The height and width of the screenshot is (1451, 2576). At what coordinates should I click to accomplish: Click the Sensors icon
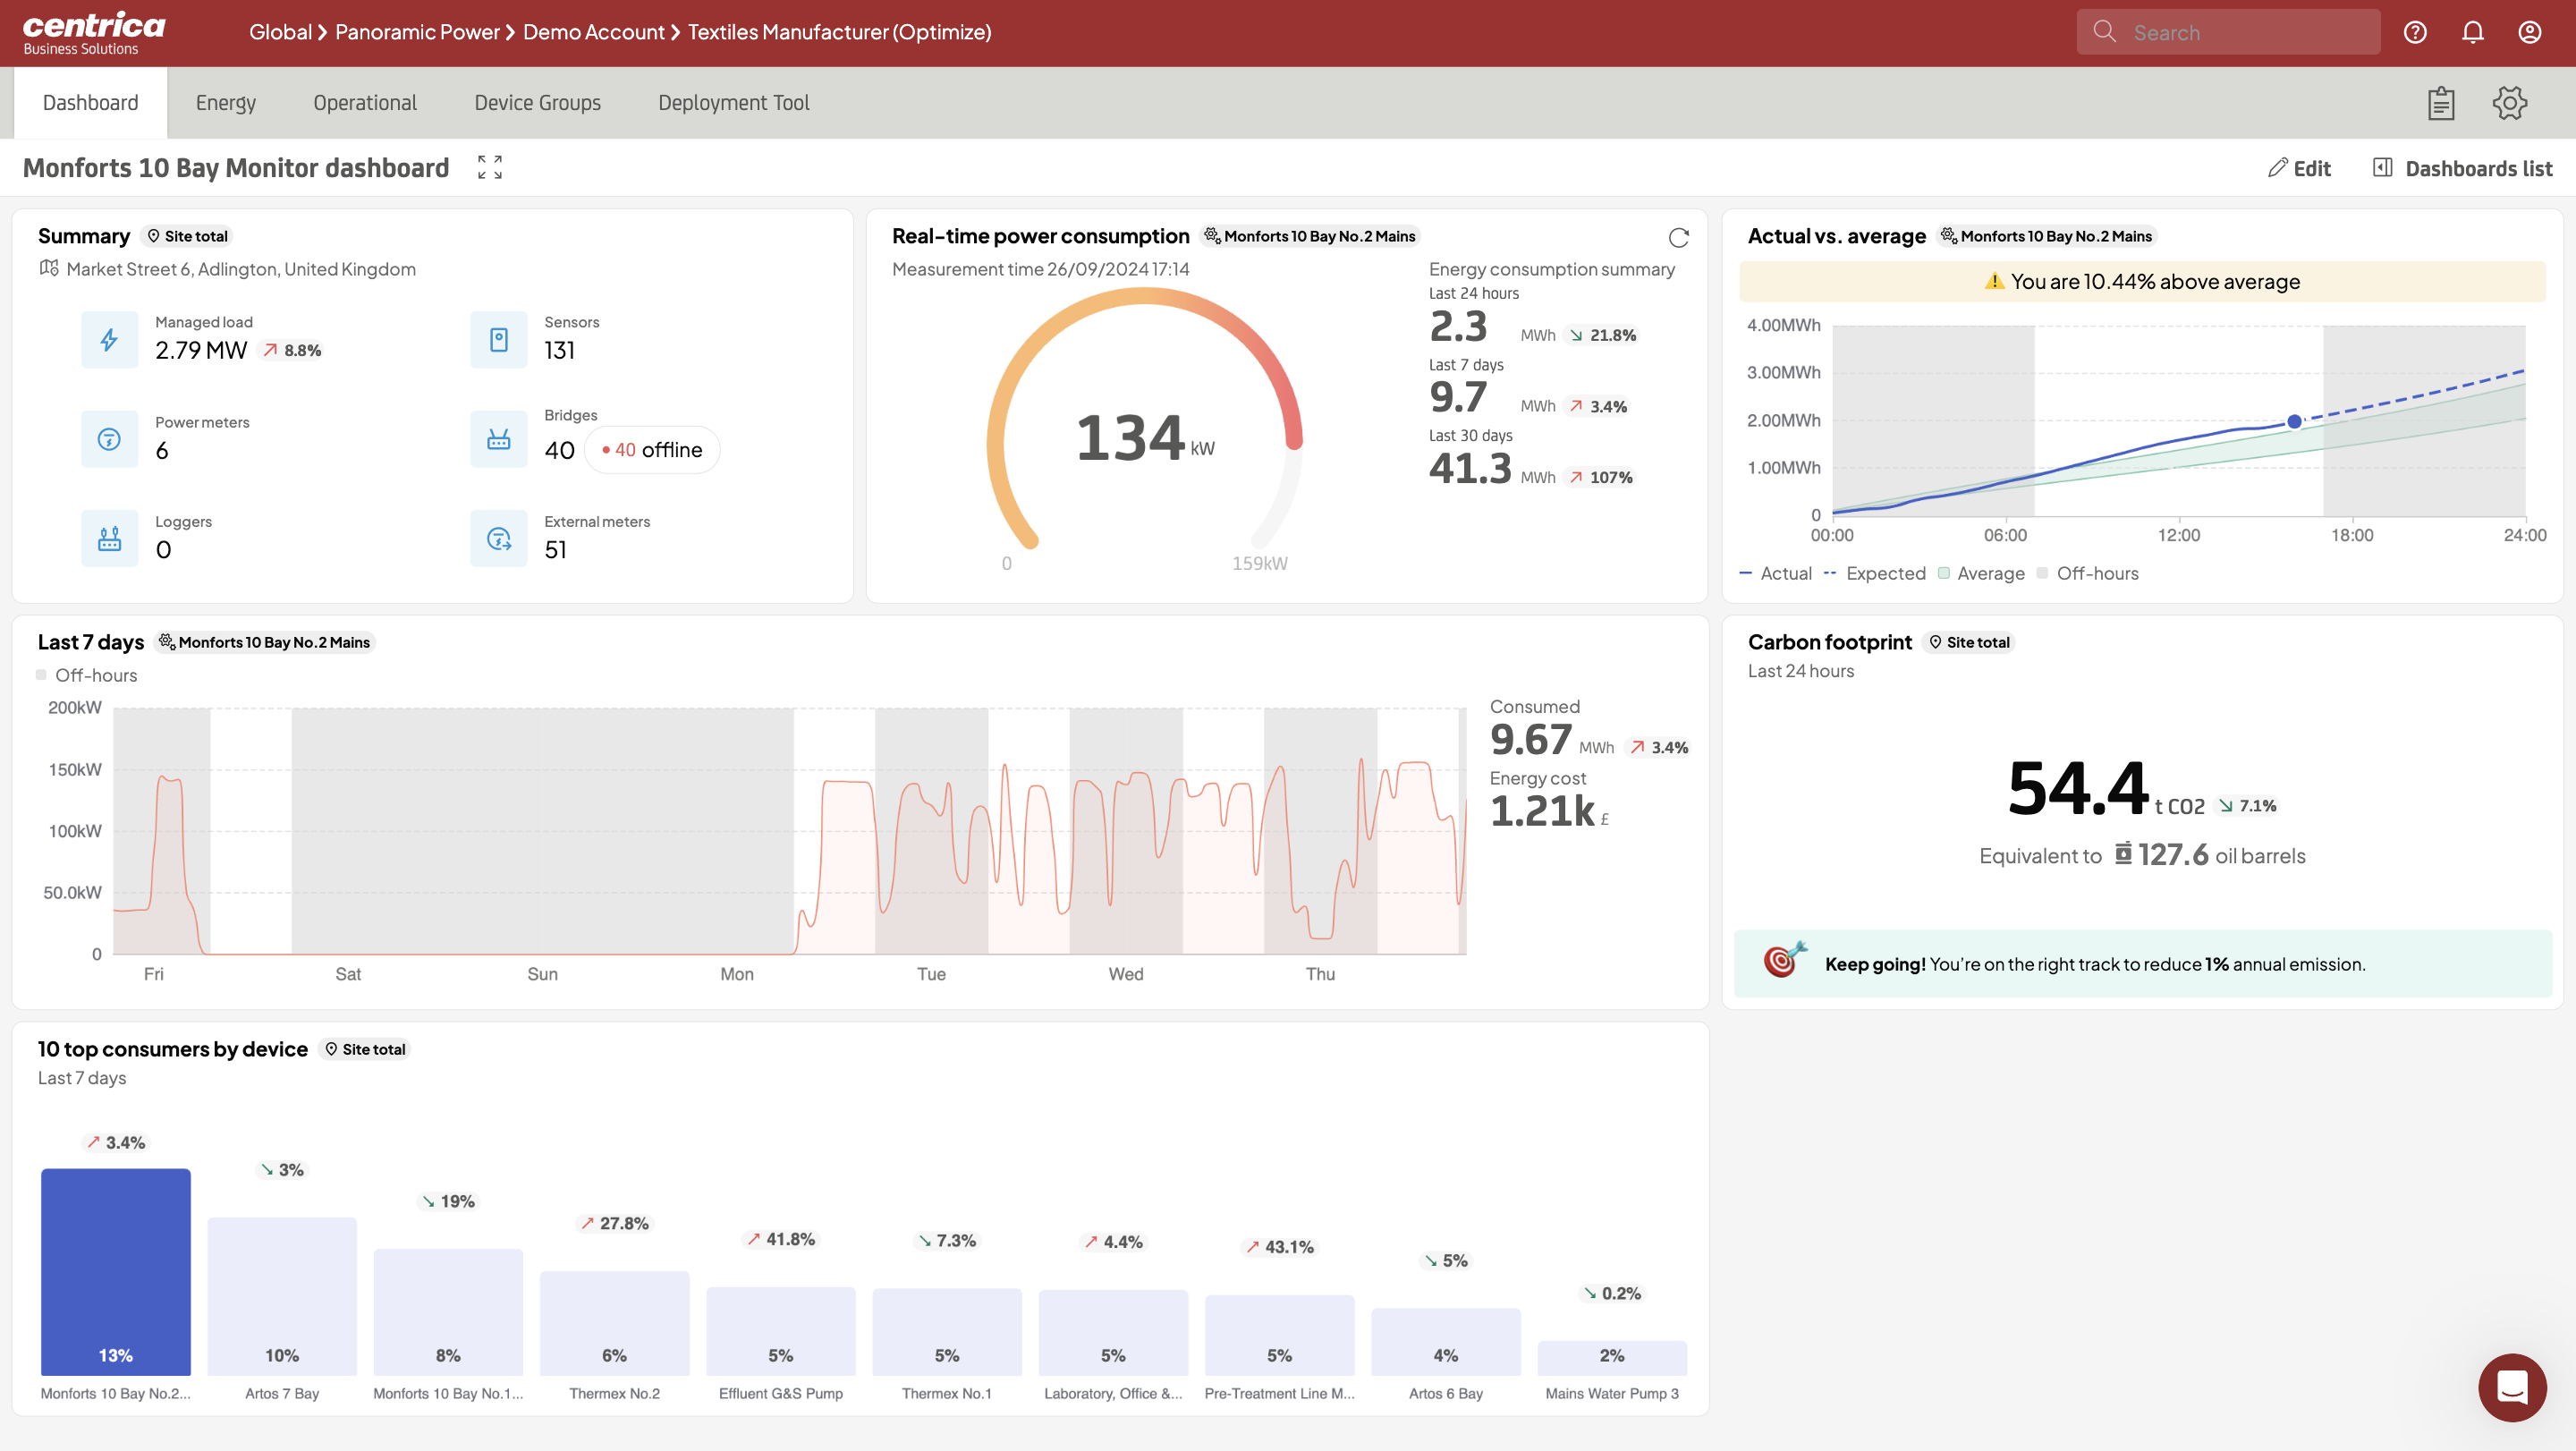[498, 340]
